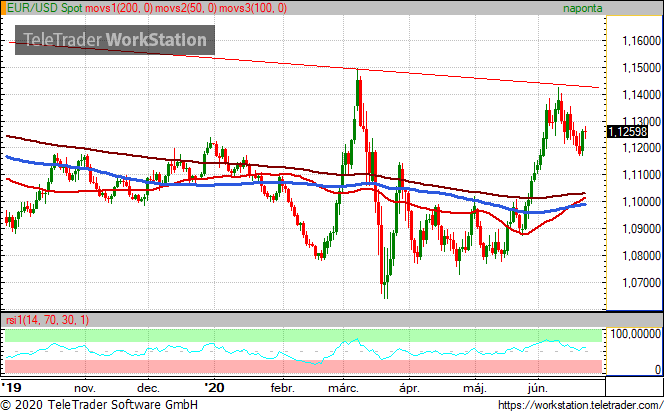Click the 1,14000 price axis label
The image size is (664, 413).
click(641, 94)
